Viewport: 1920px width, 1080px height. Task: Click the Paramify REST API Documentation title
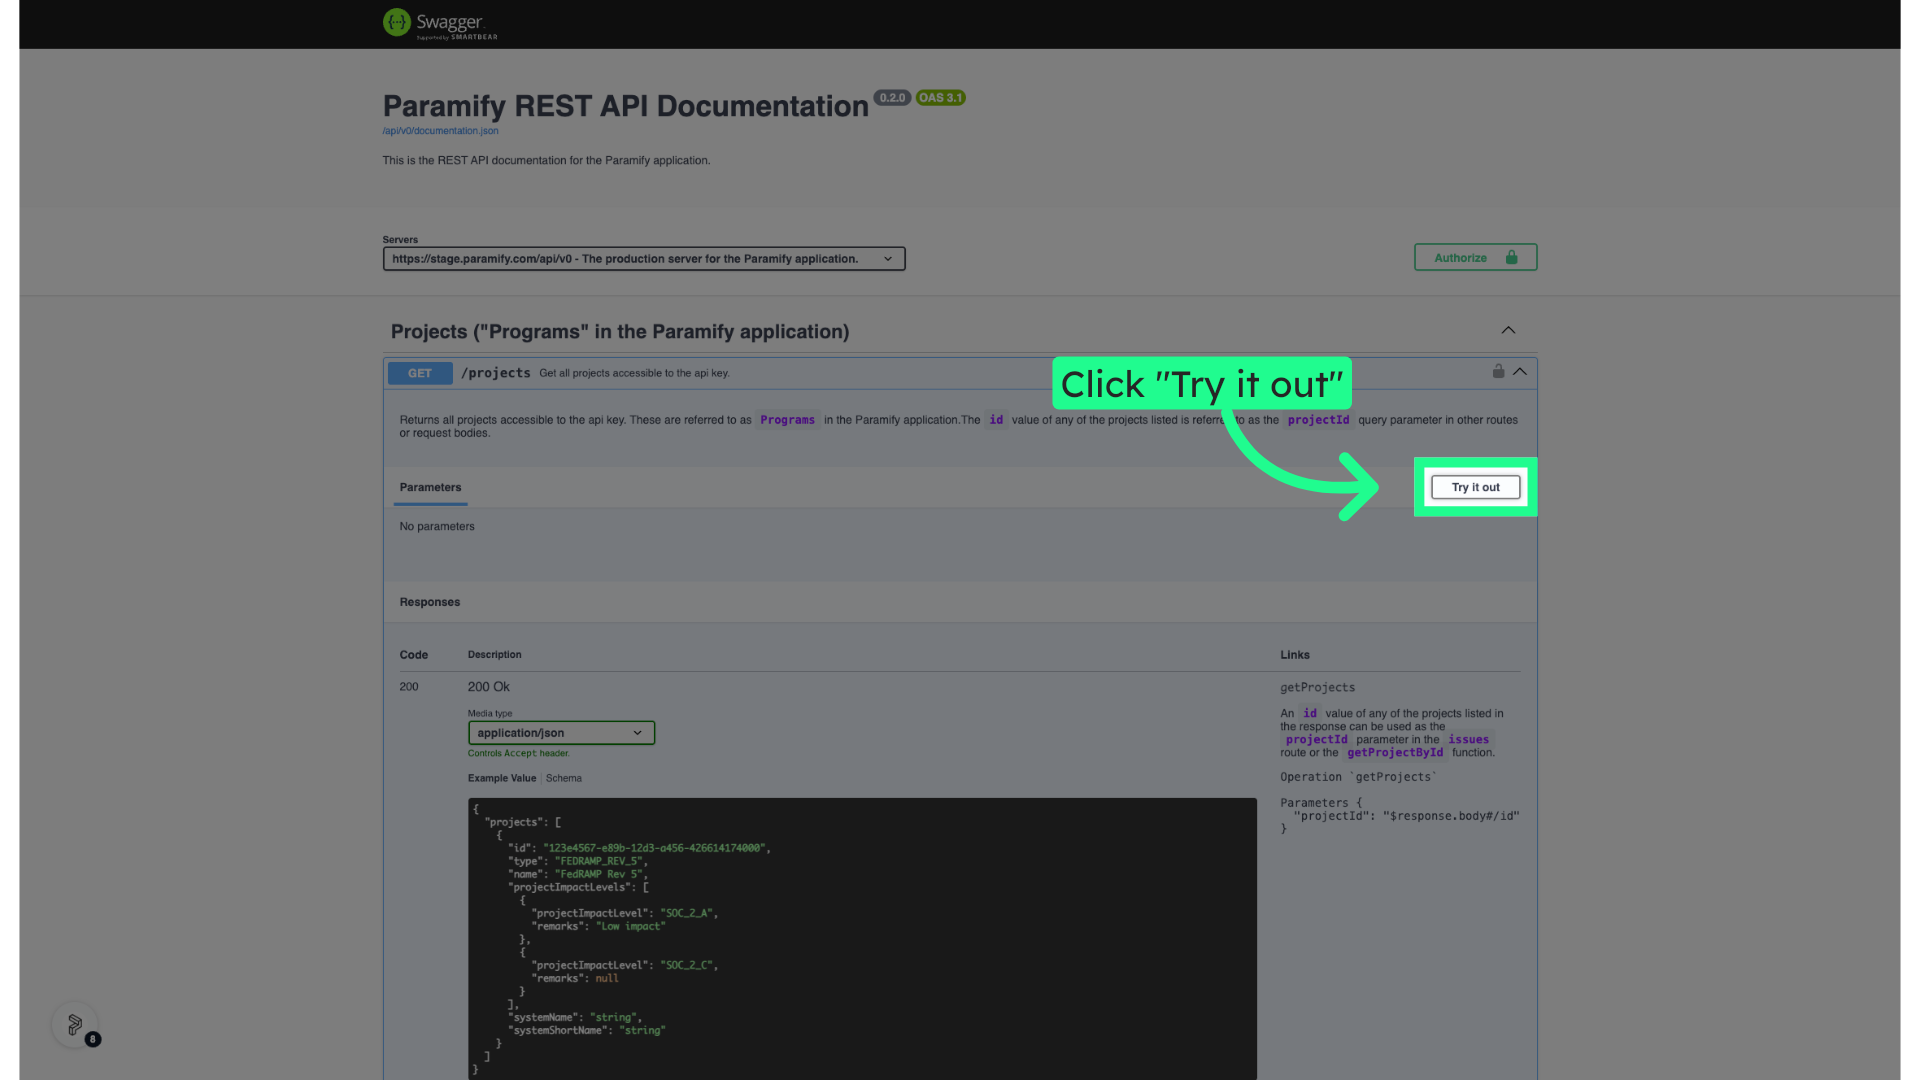click(626, 106)
